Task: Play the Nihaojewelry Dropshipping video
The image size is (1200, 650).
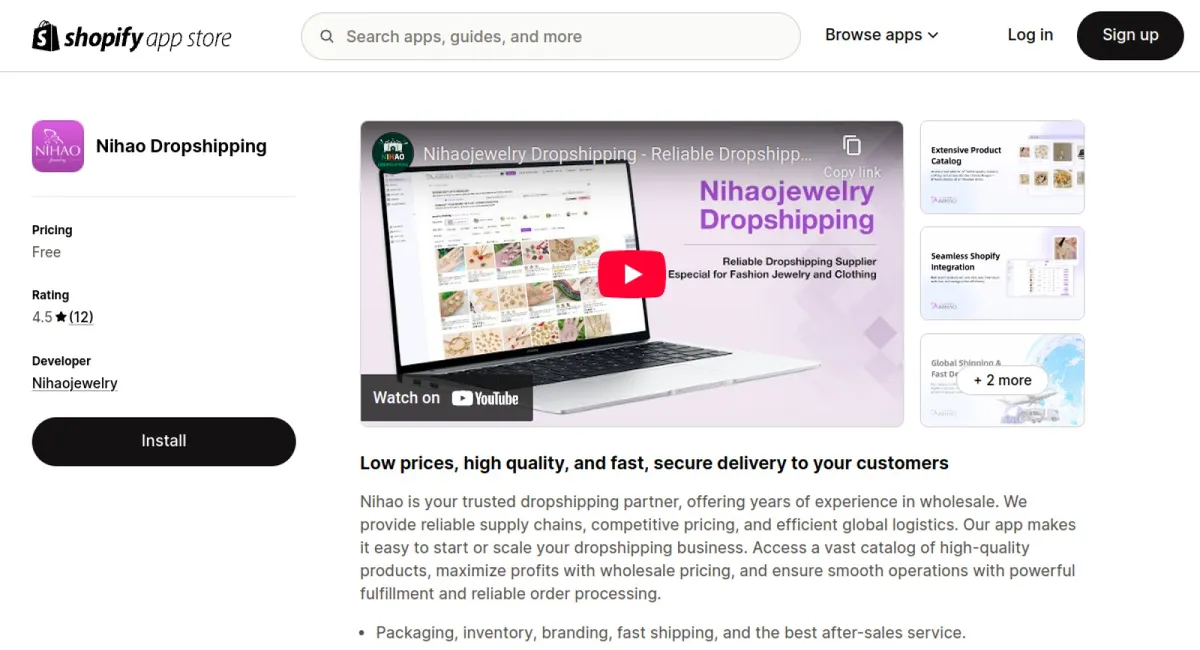Action: 632,274
